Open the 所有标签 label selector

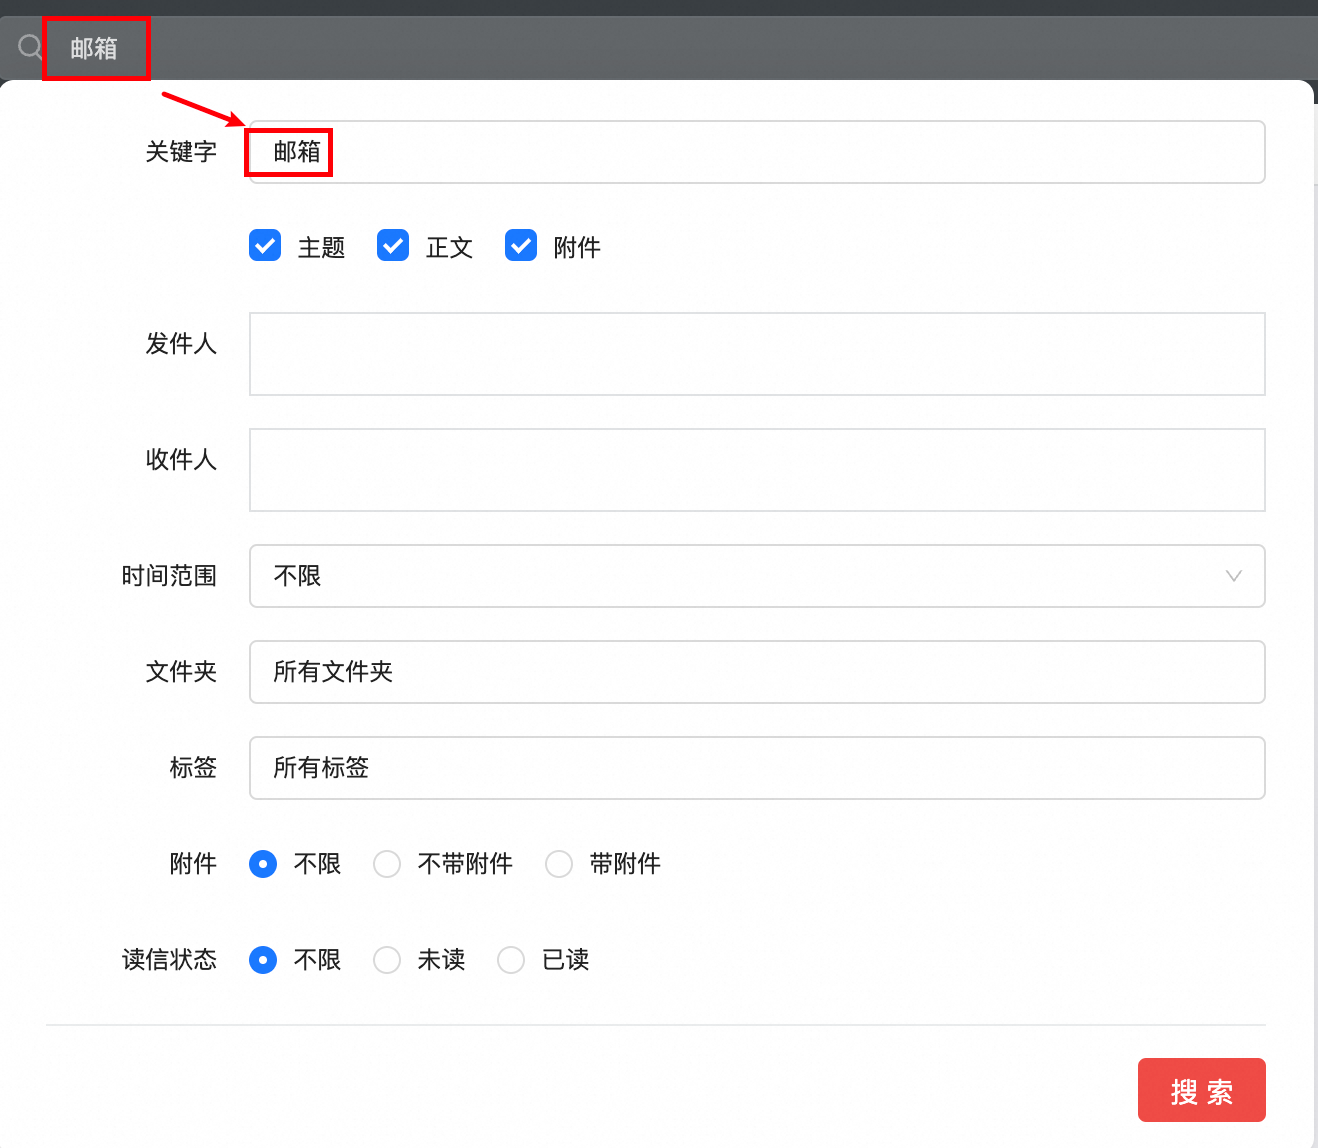tap(757, 768)
